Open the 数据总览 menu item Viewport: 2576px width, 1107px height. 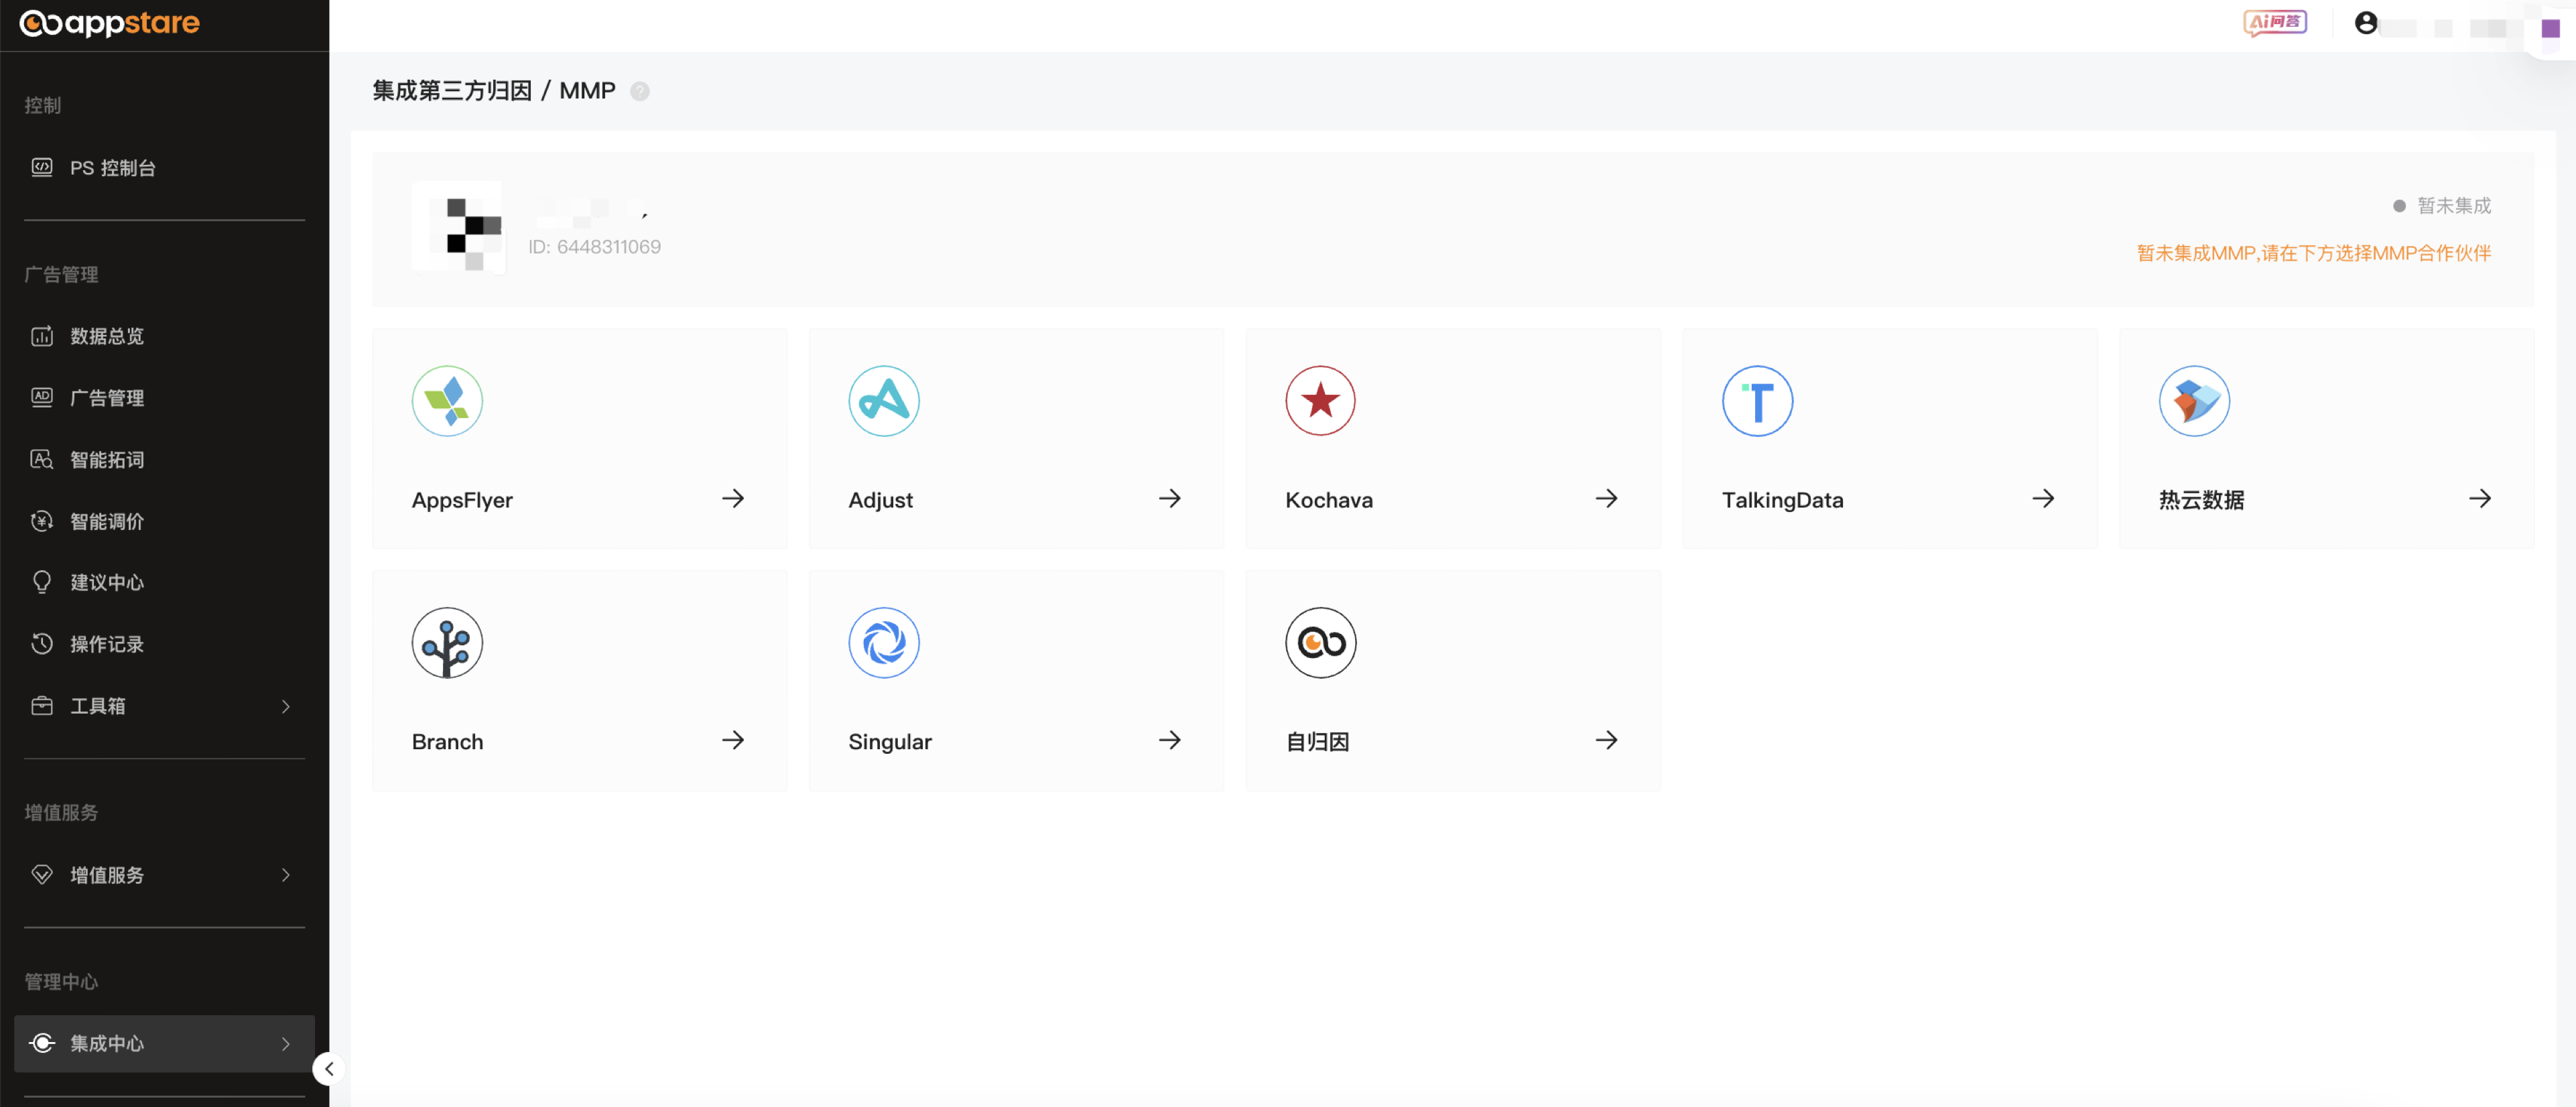tap(107, 336)
